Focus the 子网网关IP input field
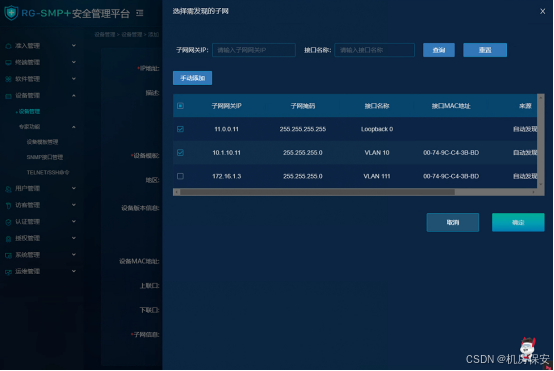Viewport: 554px width, 371px height. (x=254, y=50)
